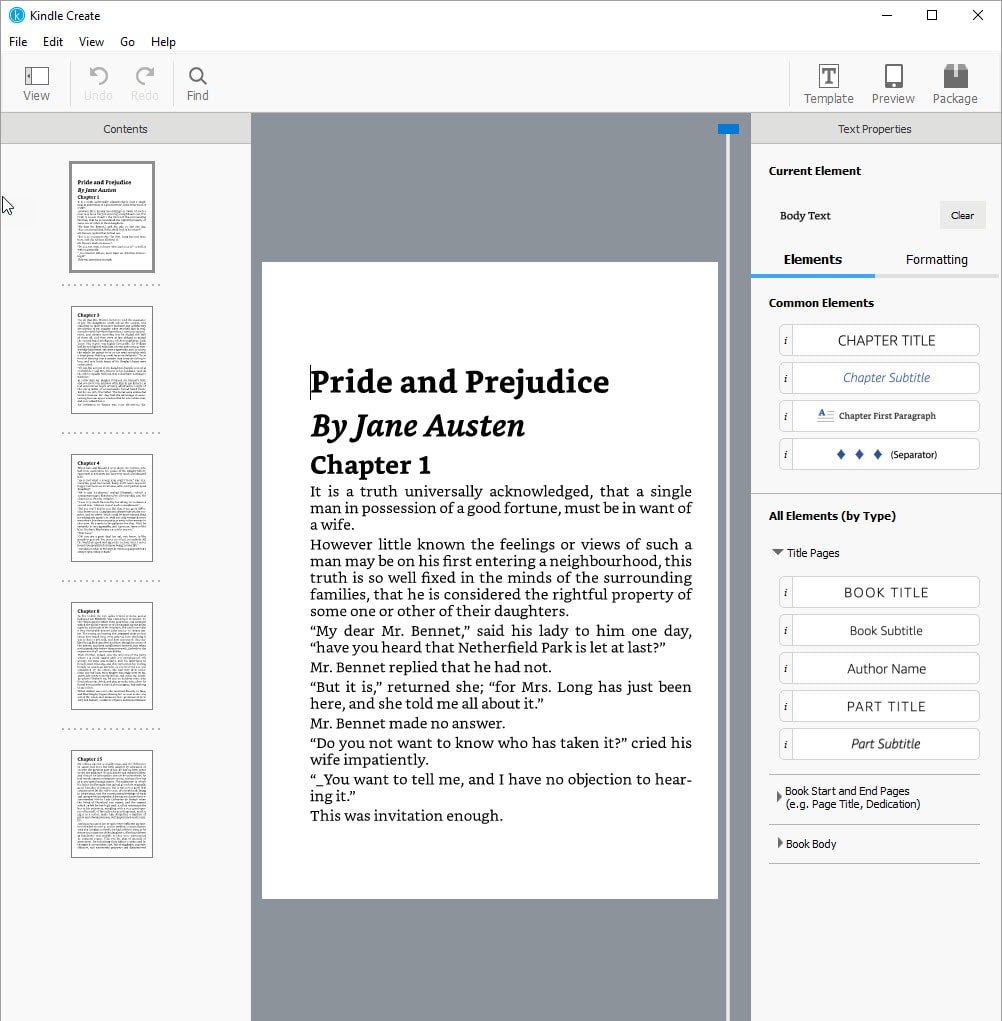Open the Help menu

point(163,42)
